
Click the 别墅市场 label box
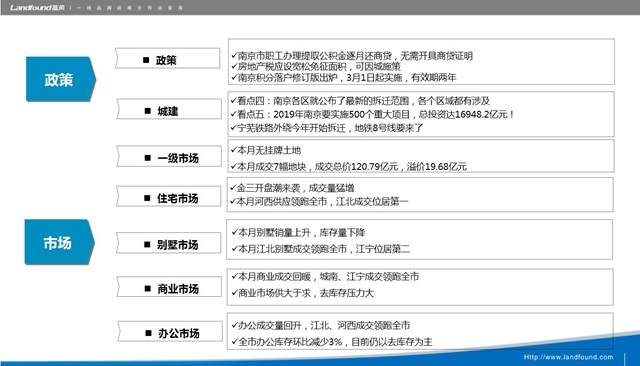click(169, 243)
